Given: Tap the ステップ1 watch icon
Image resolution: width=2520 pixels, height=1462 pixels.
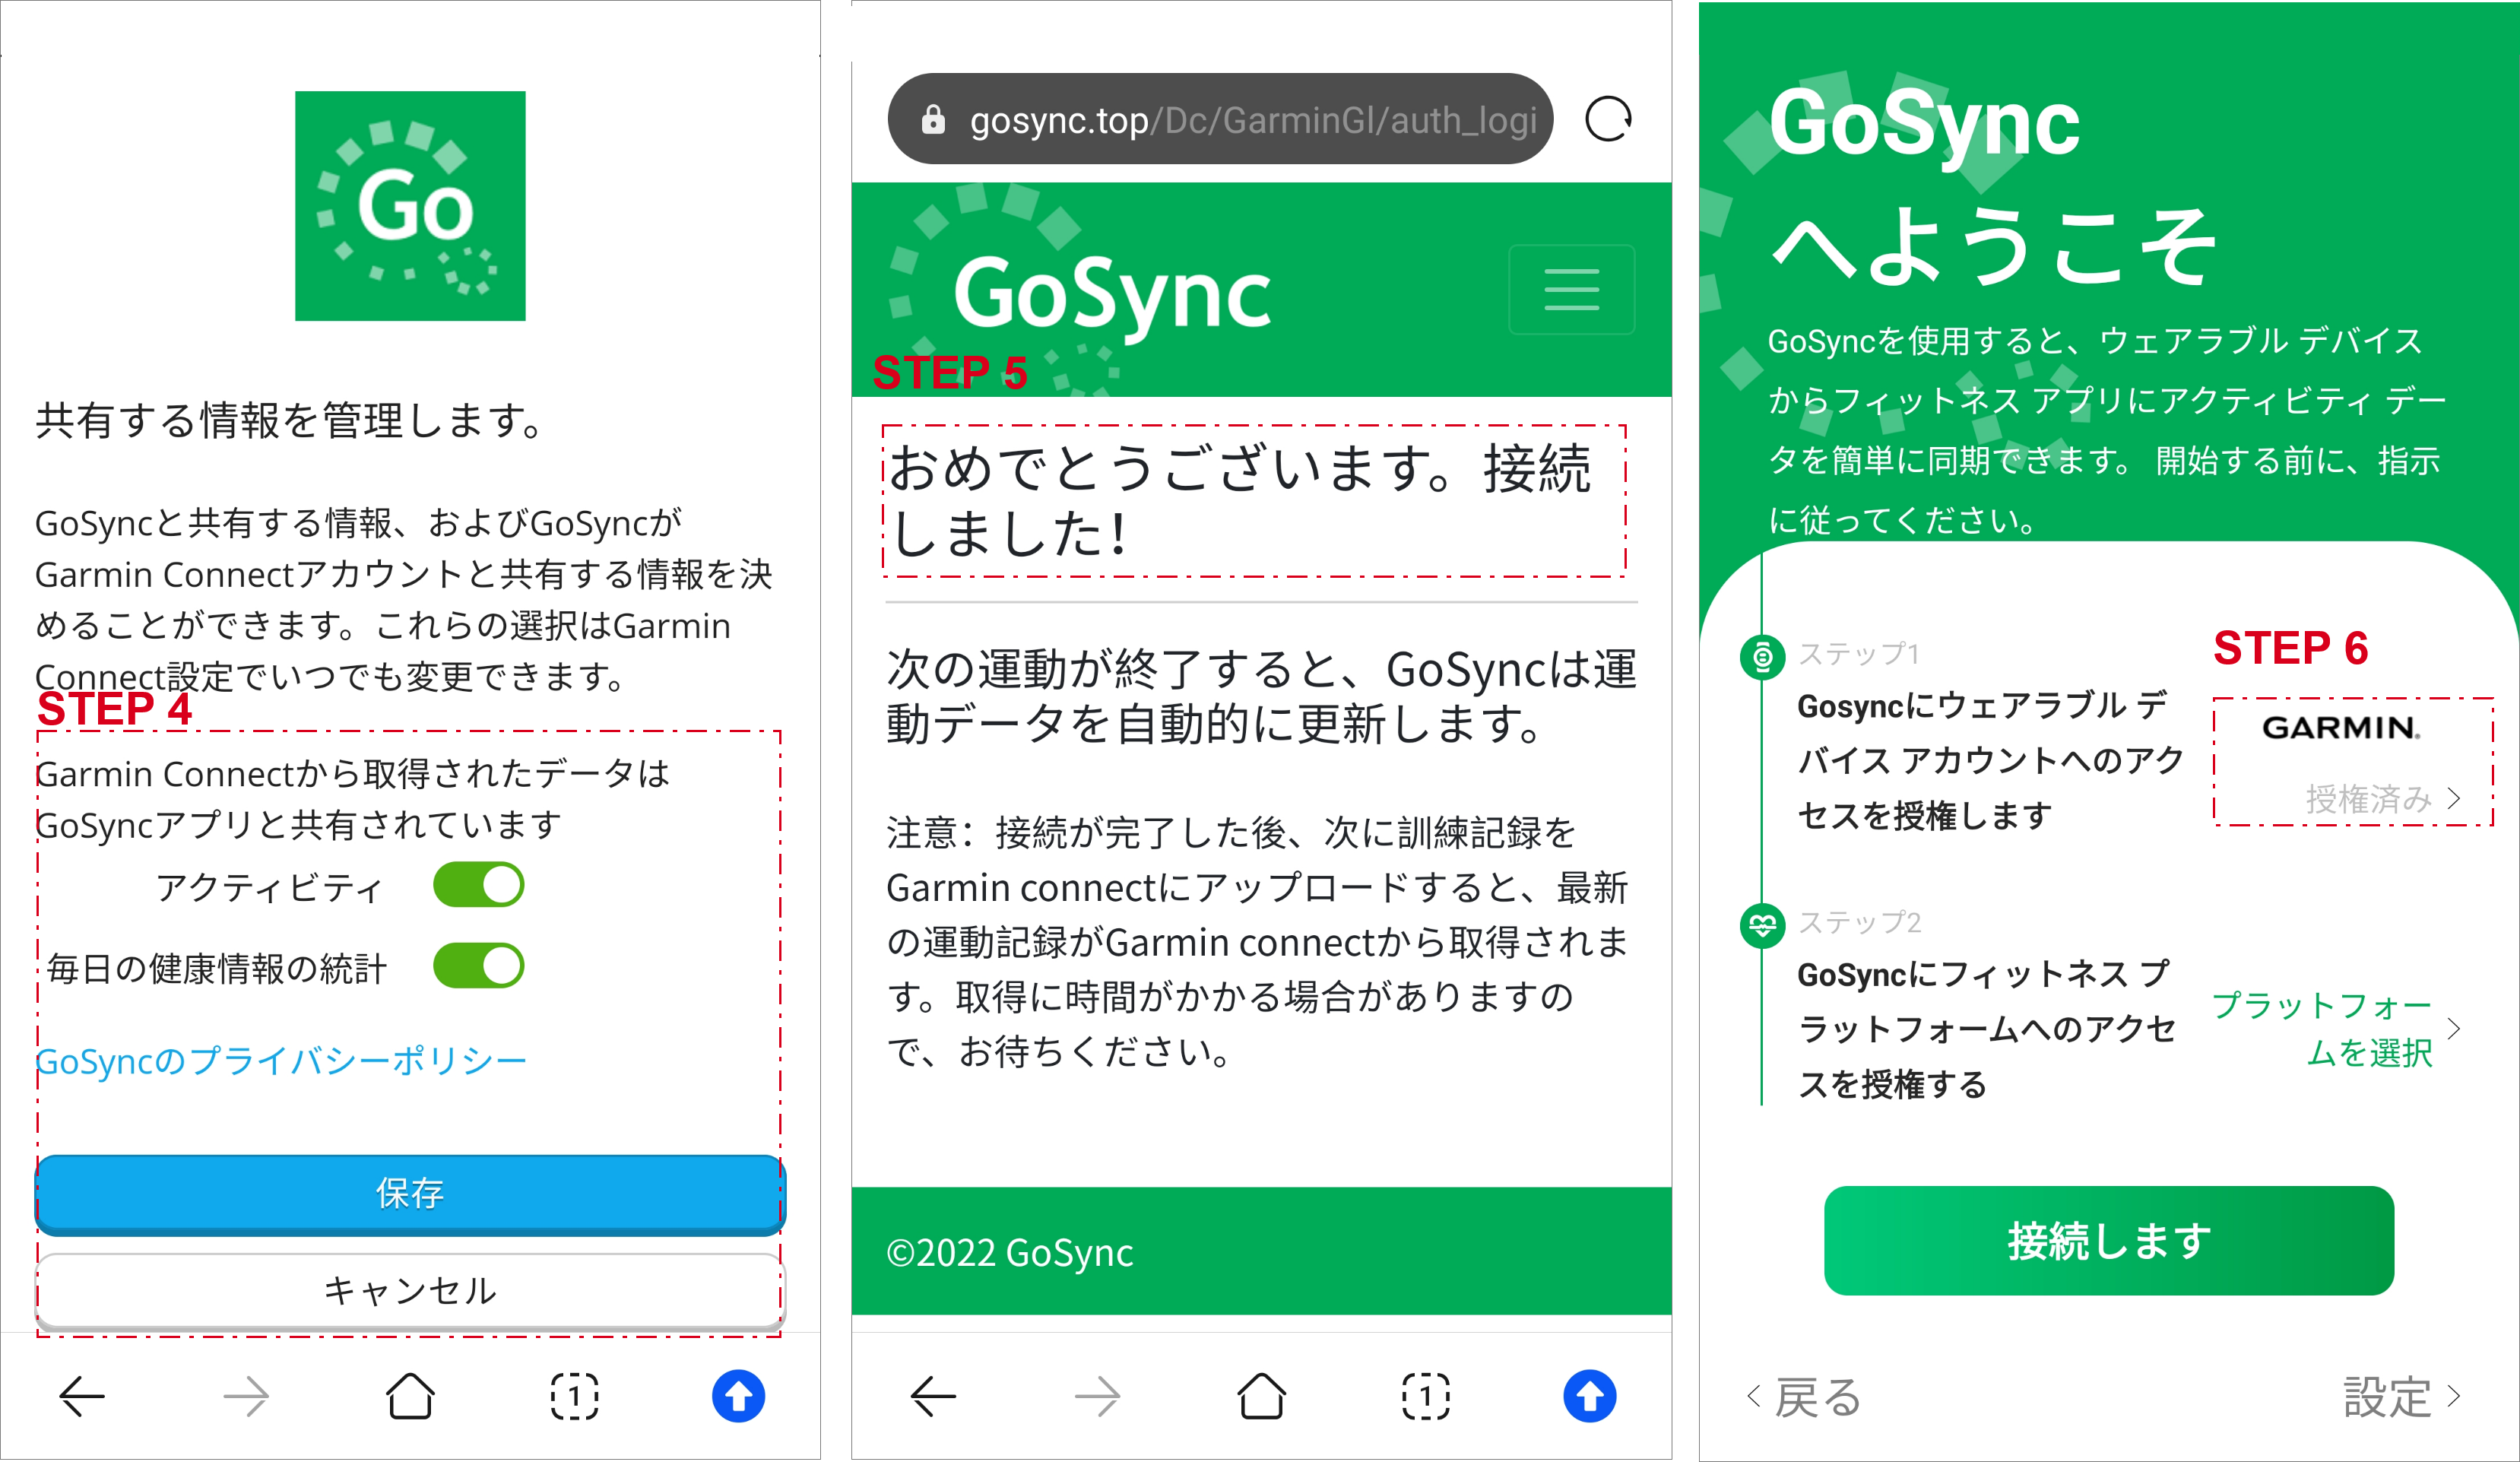Looking at the screenshot, I should tap(1762, 657).
